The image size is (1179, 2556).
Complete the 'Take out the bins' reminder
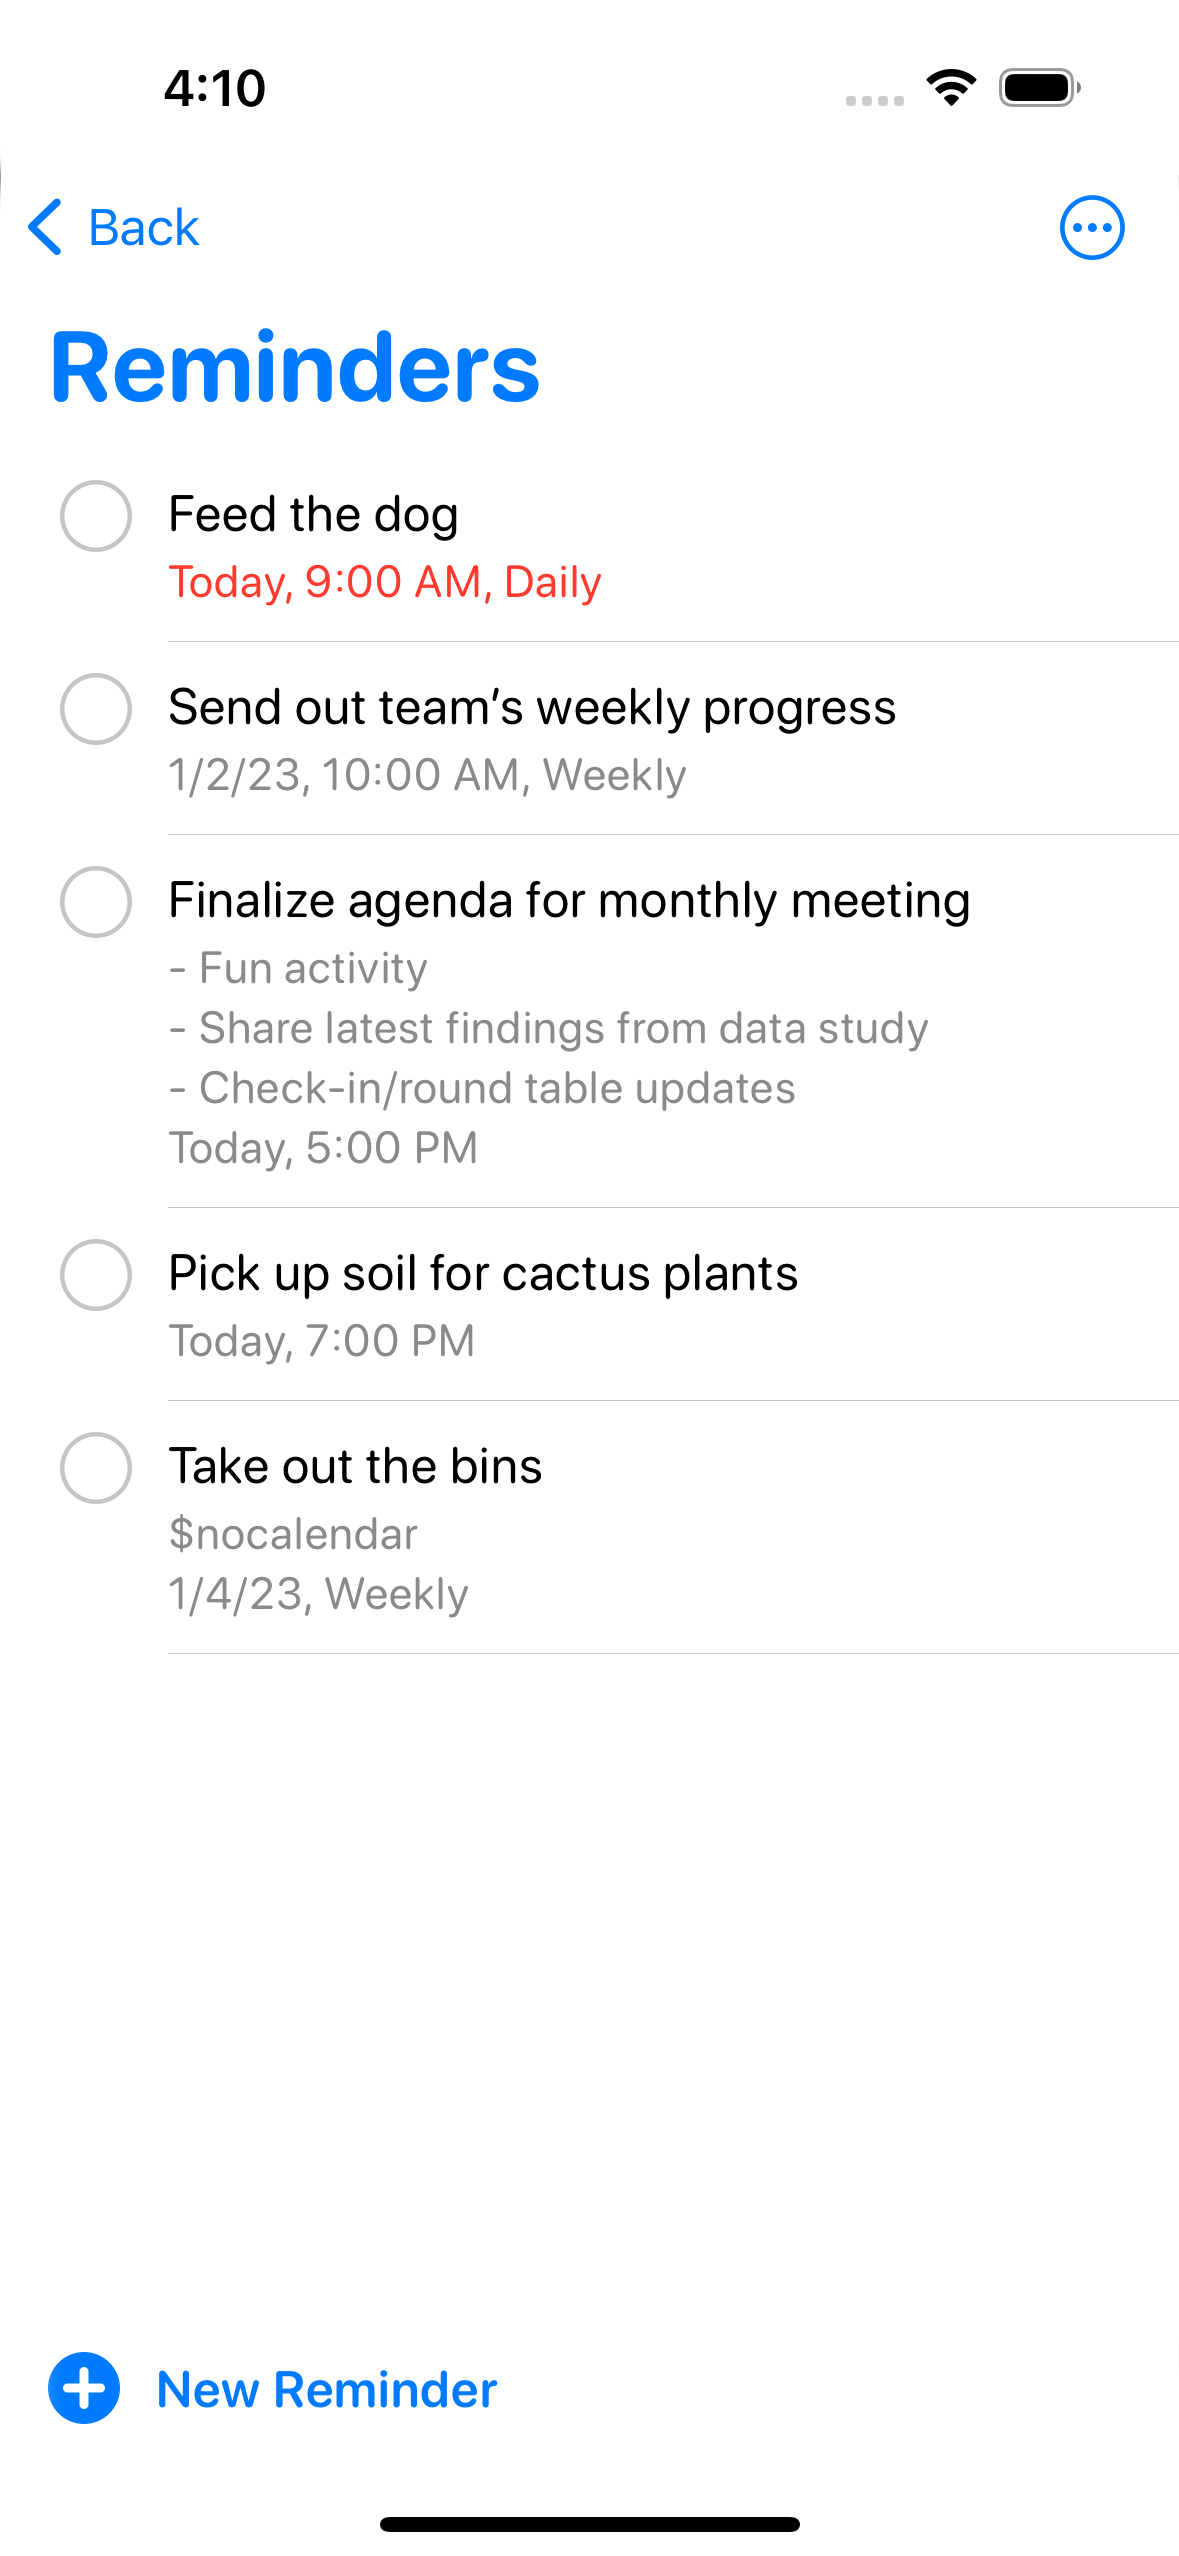(x=96, y=1468)
